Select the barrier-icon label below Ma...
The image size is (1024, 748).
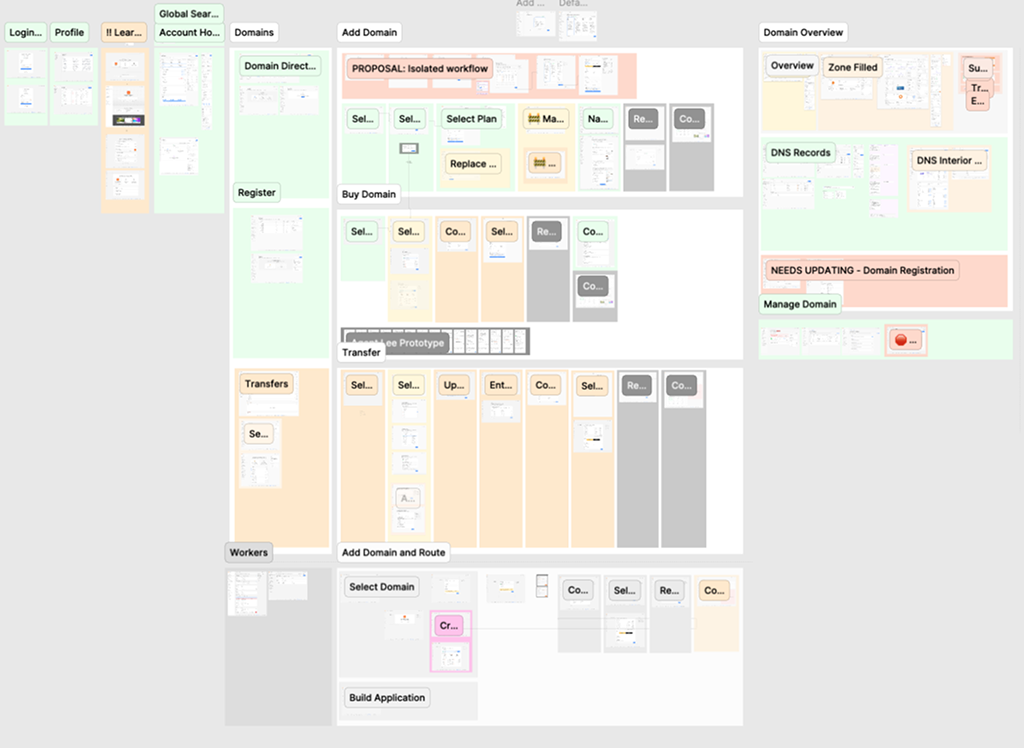[544, 163]
